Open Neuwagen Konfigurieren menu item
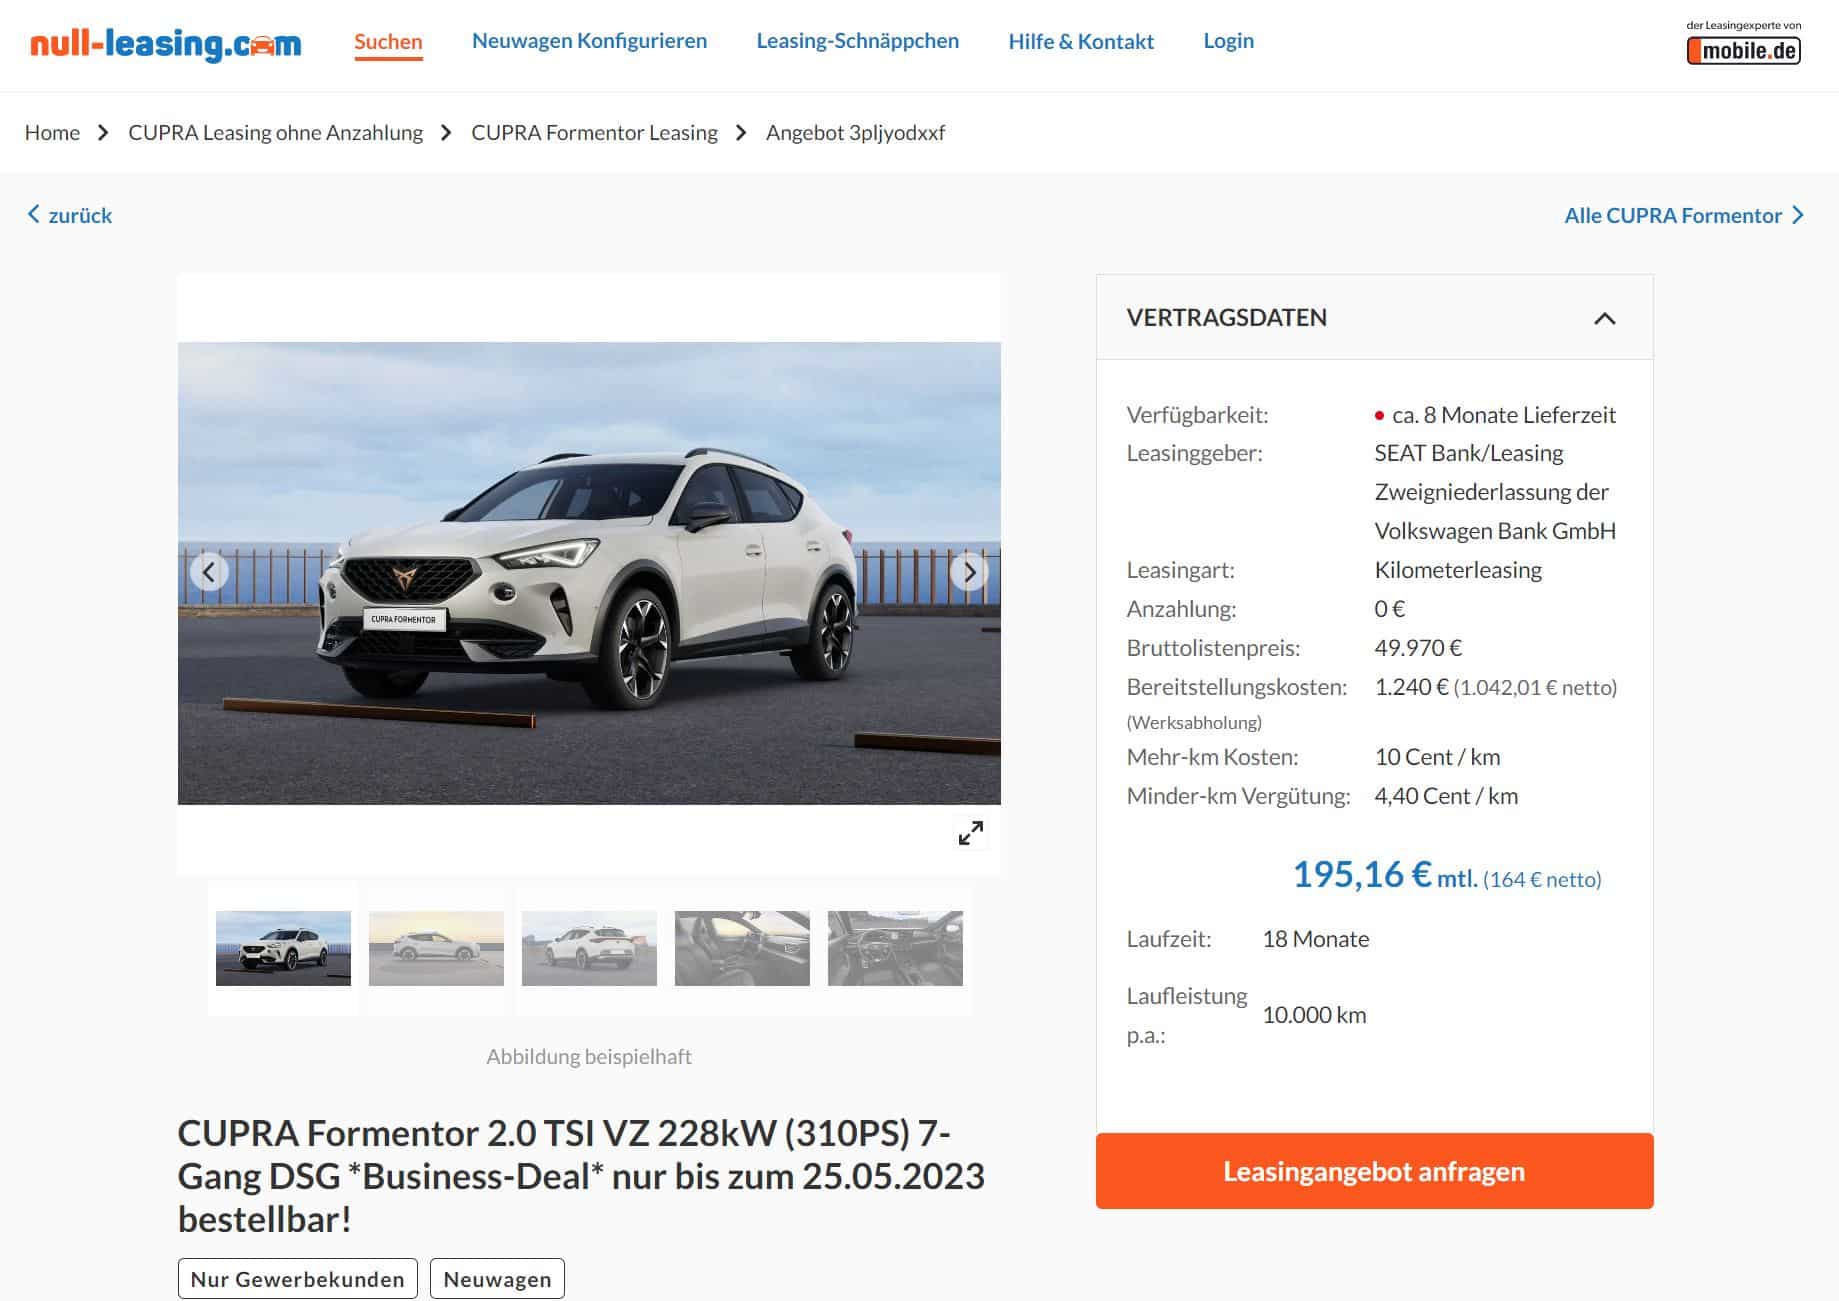The height and width of the screenshot is (1301, 1839). 589,41
